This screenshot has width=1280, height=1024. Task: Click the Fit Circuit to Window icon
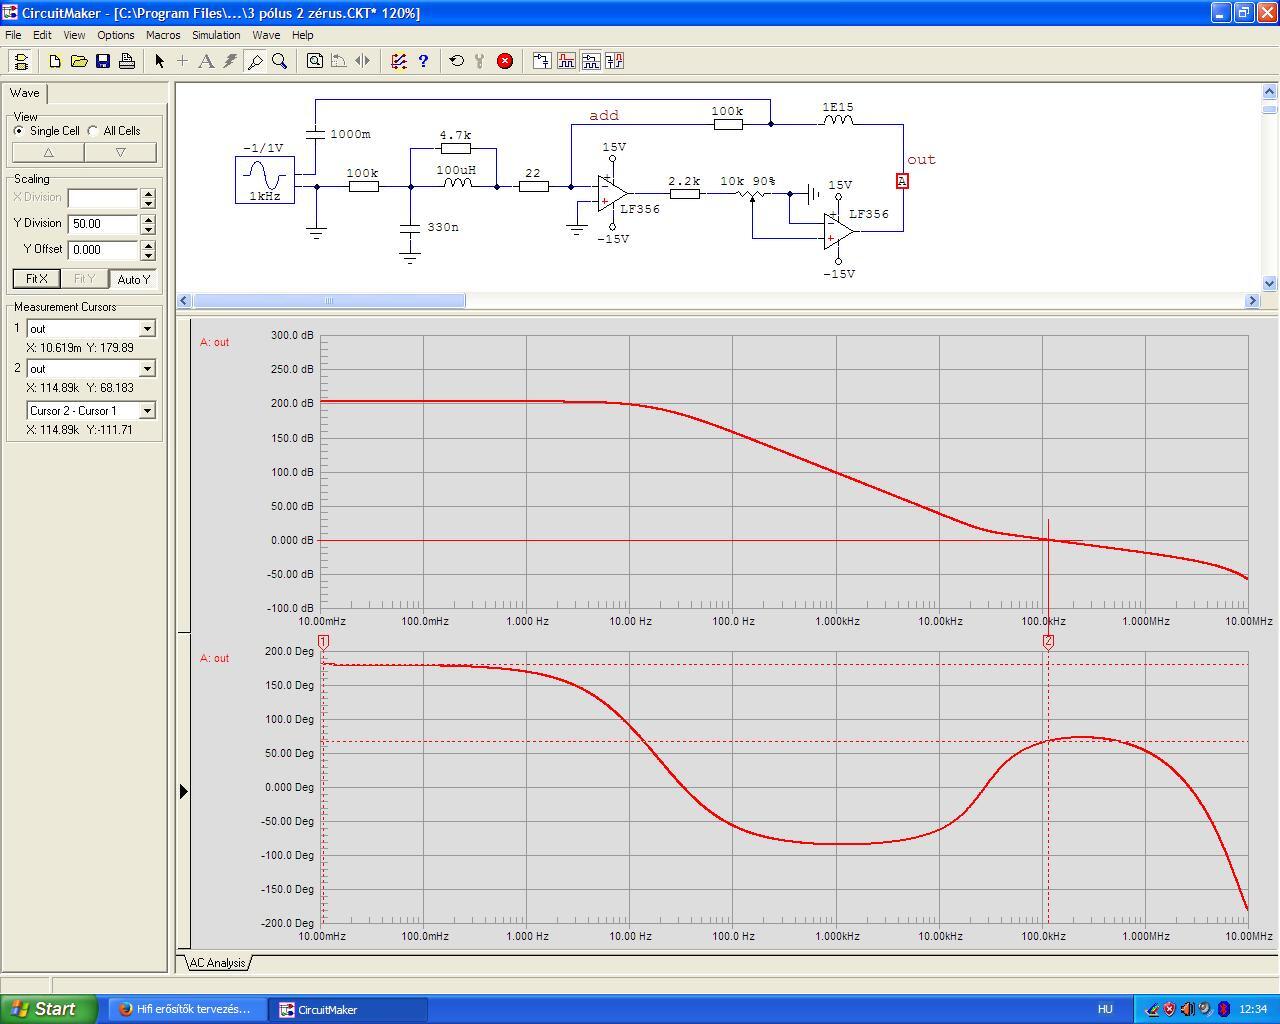[315, 61]
